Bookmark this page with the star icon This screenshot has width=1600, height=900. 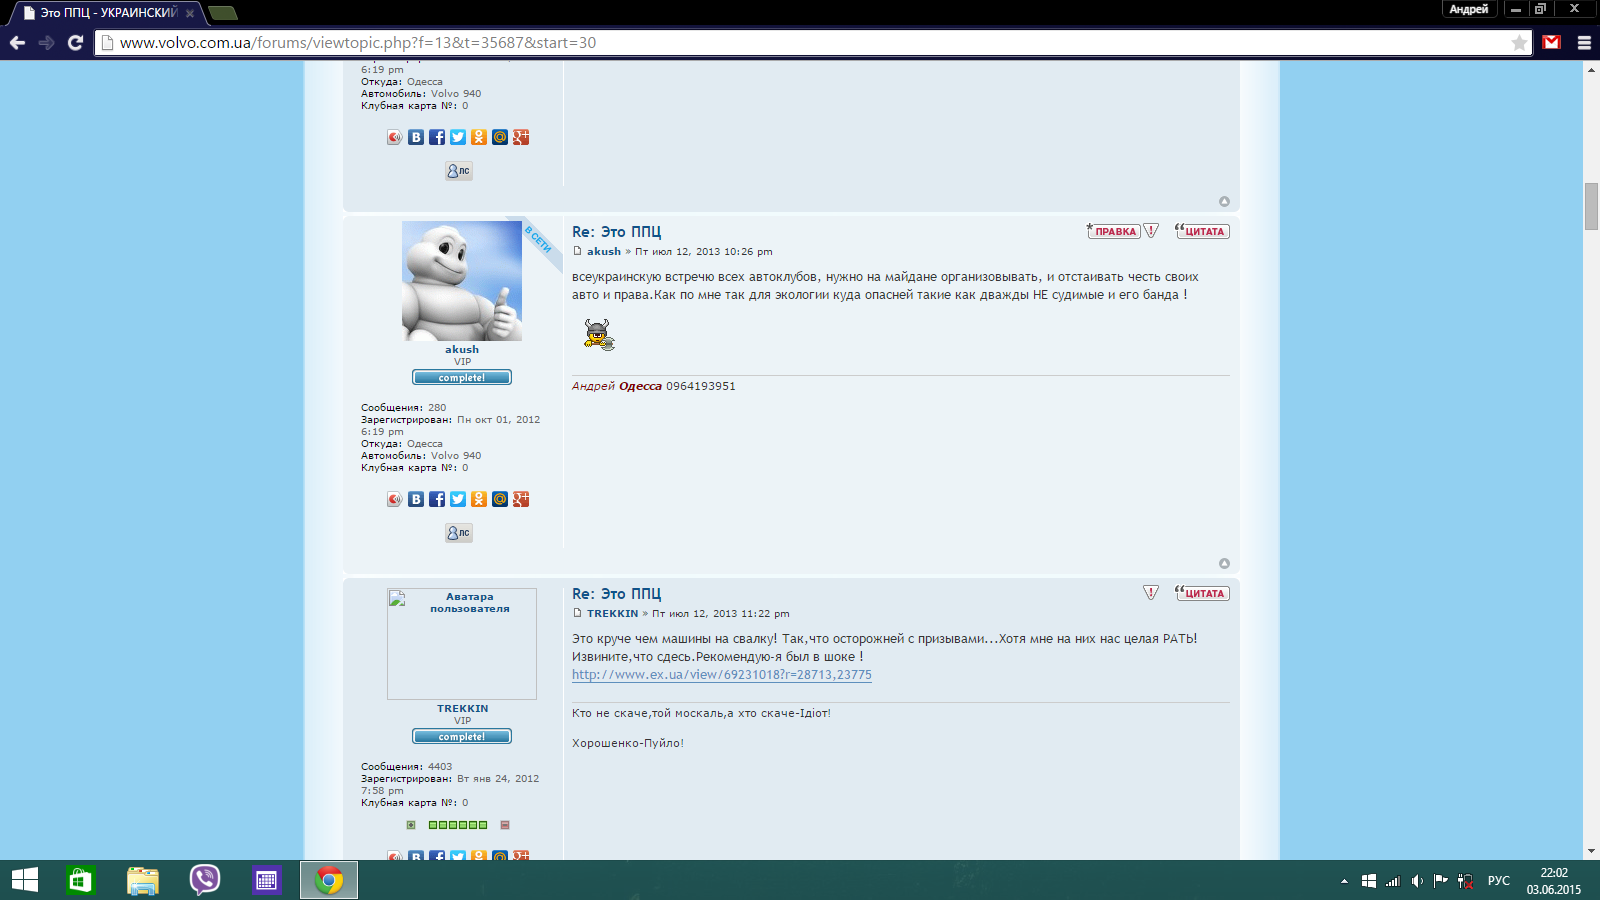point(1519,42)
